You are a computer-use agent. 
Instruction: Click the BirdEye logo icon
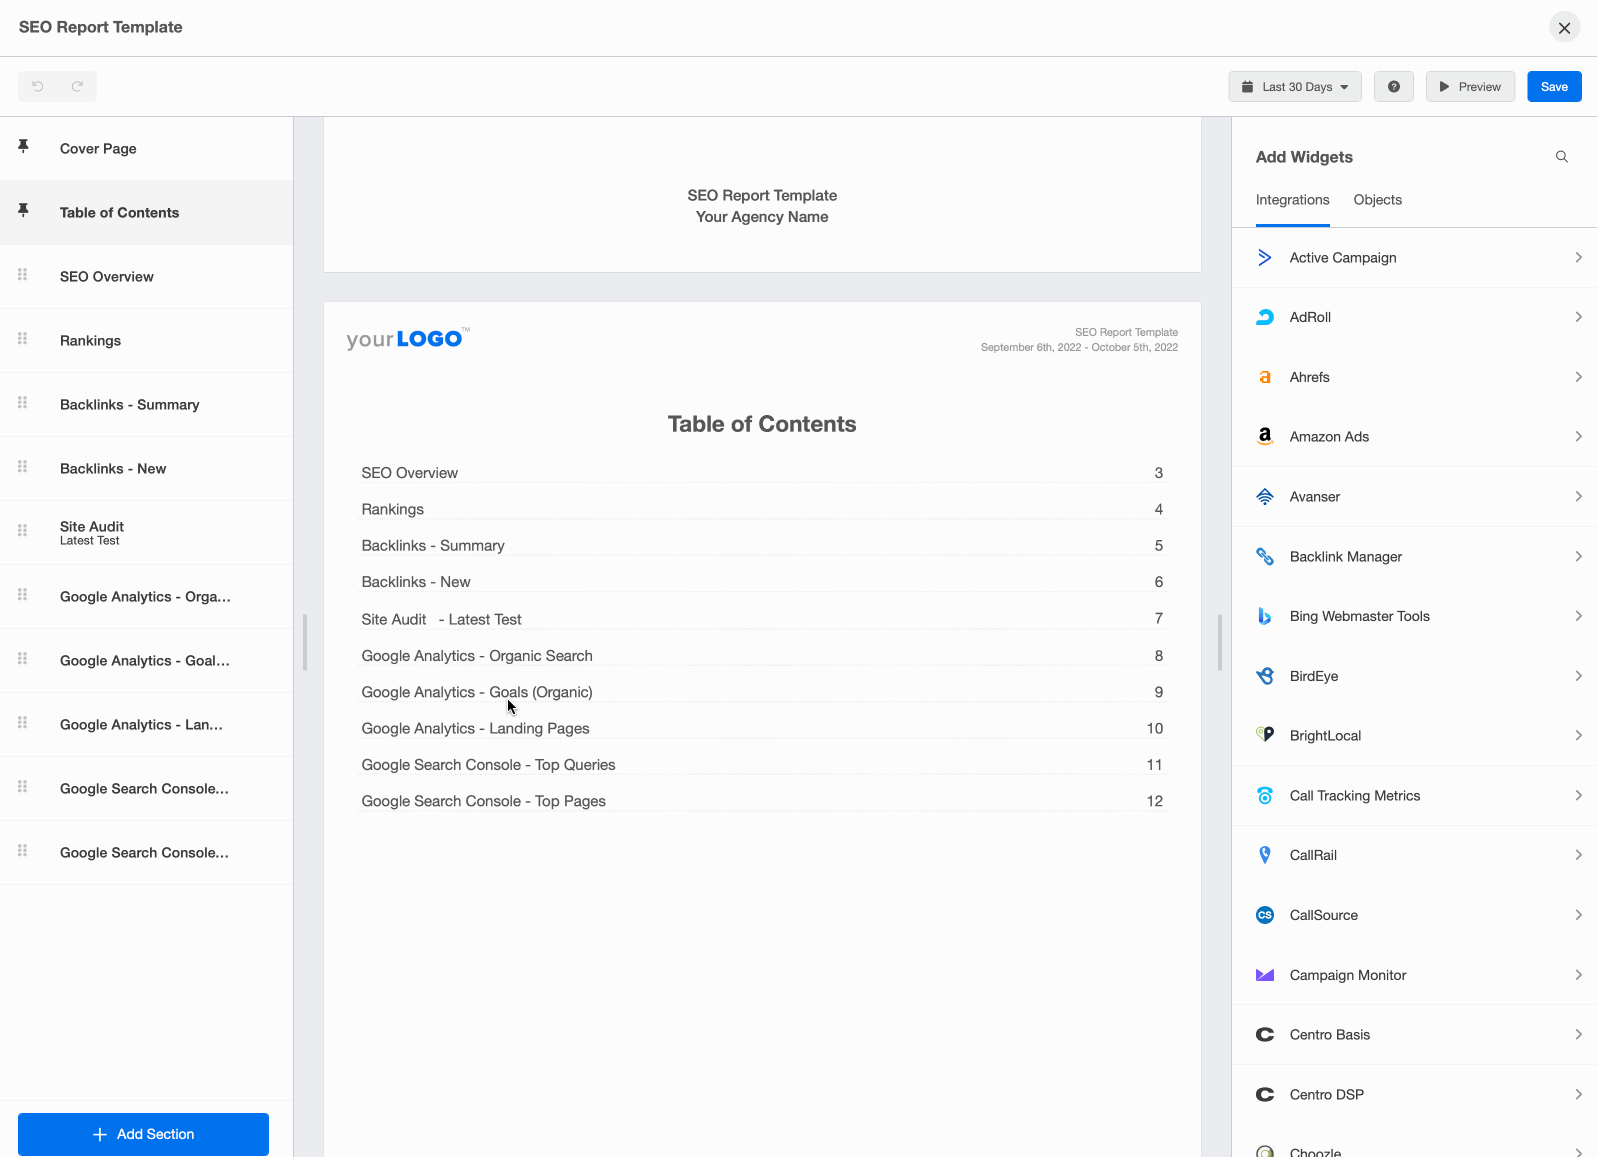pos(1265,676)
